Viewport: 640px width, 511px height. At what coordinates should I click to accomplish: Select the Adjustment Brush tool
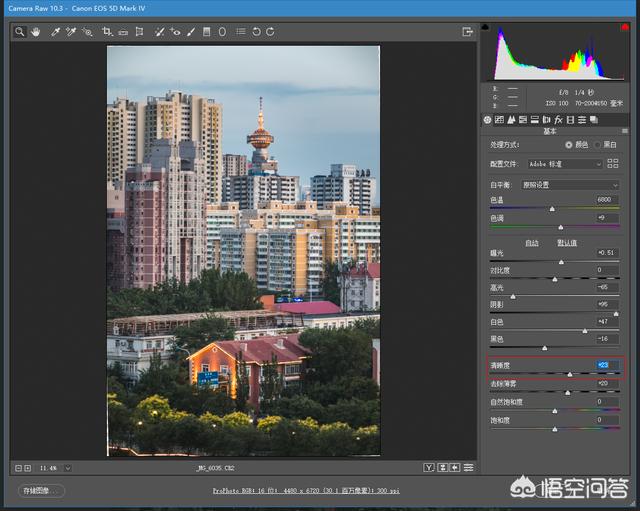[x=191, y=32]
